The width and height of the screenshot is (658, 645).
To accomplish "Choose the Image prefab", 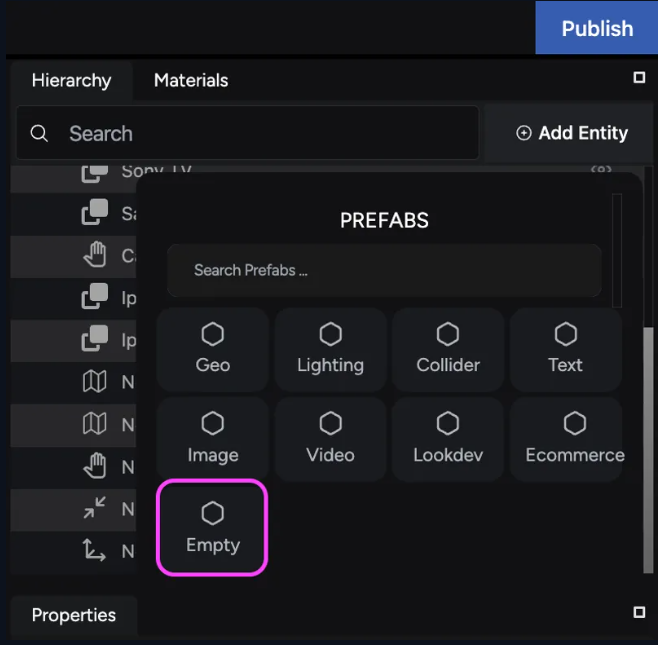I will click(212, 439).
